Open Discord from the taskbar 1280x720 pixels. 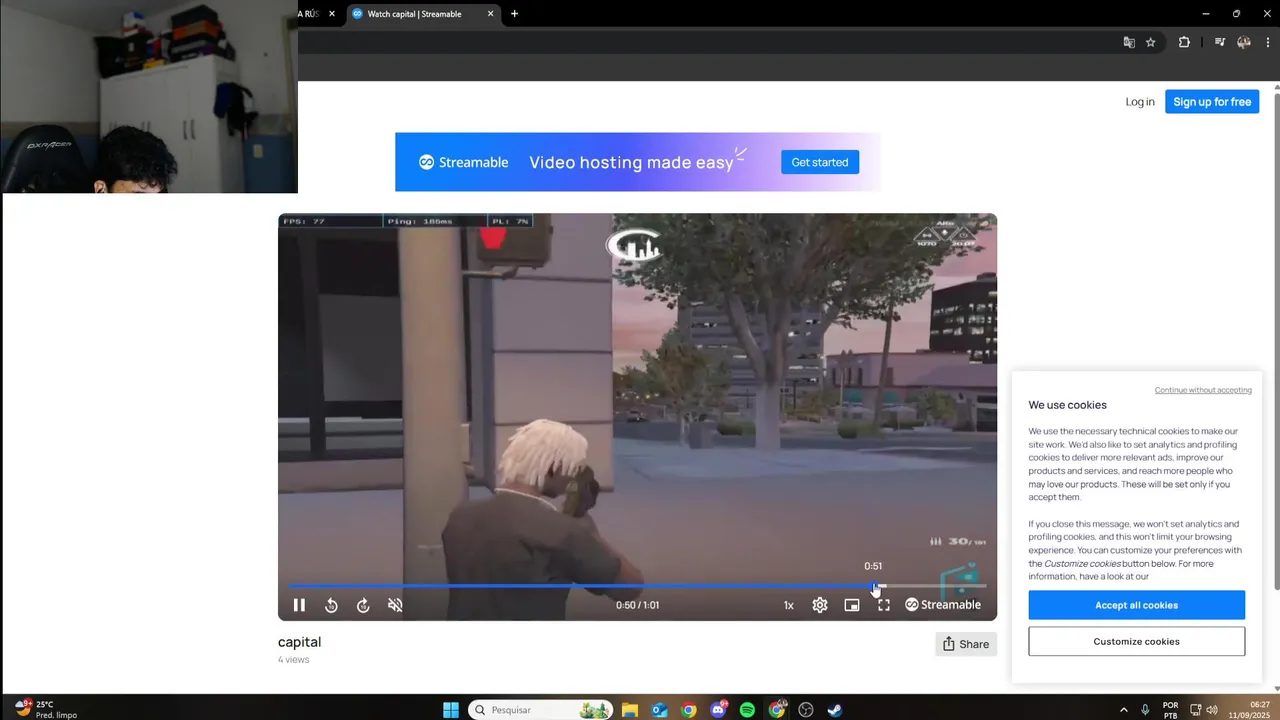[718, 710]
